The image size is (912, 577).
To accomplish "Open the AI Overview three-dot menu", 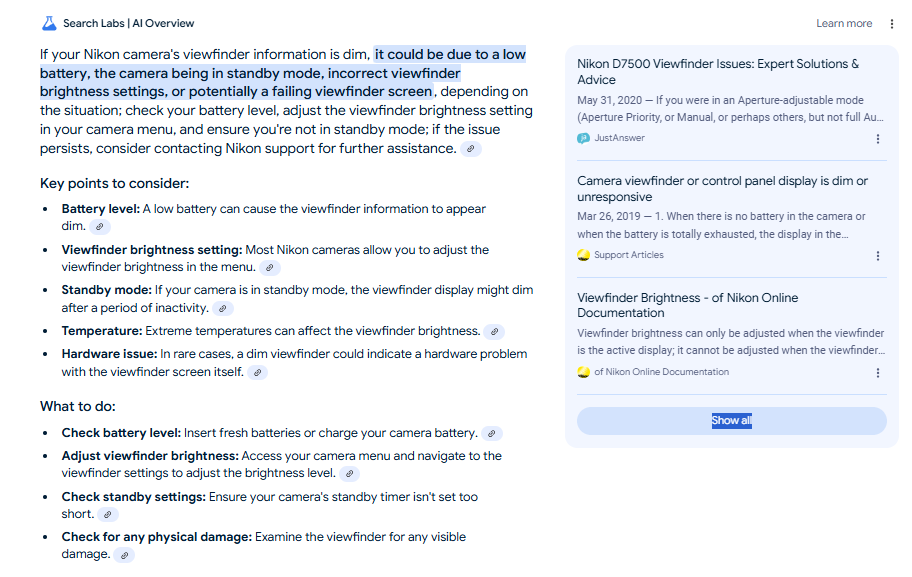I will coord(892,24).
